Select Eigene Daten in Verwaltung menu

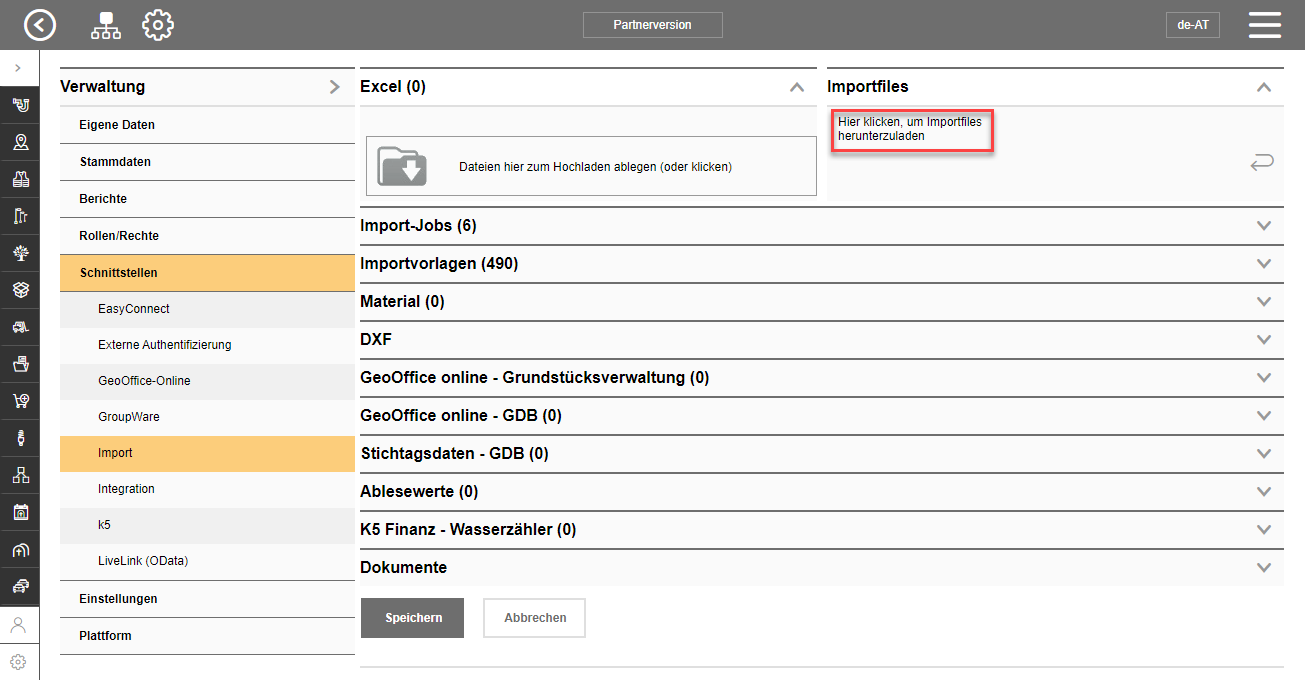pyautogui.click(x=207, y=125)
